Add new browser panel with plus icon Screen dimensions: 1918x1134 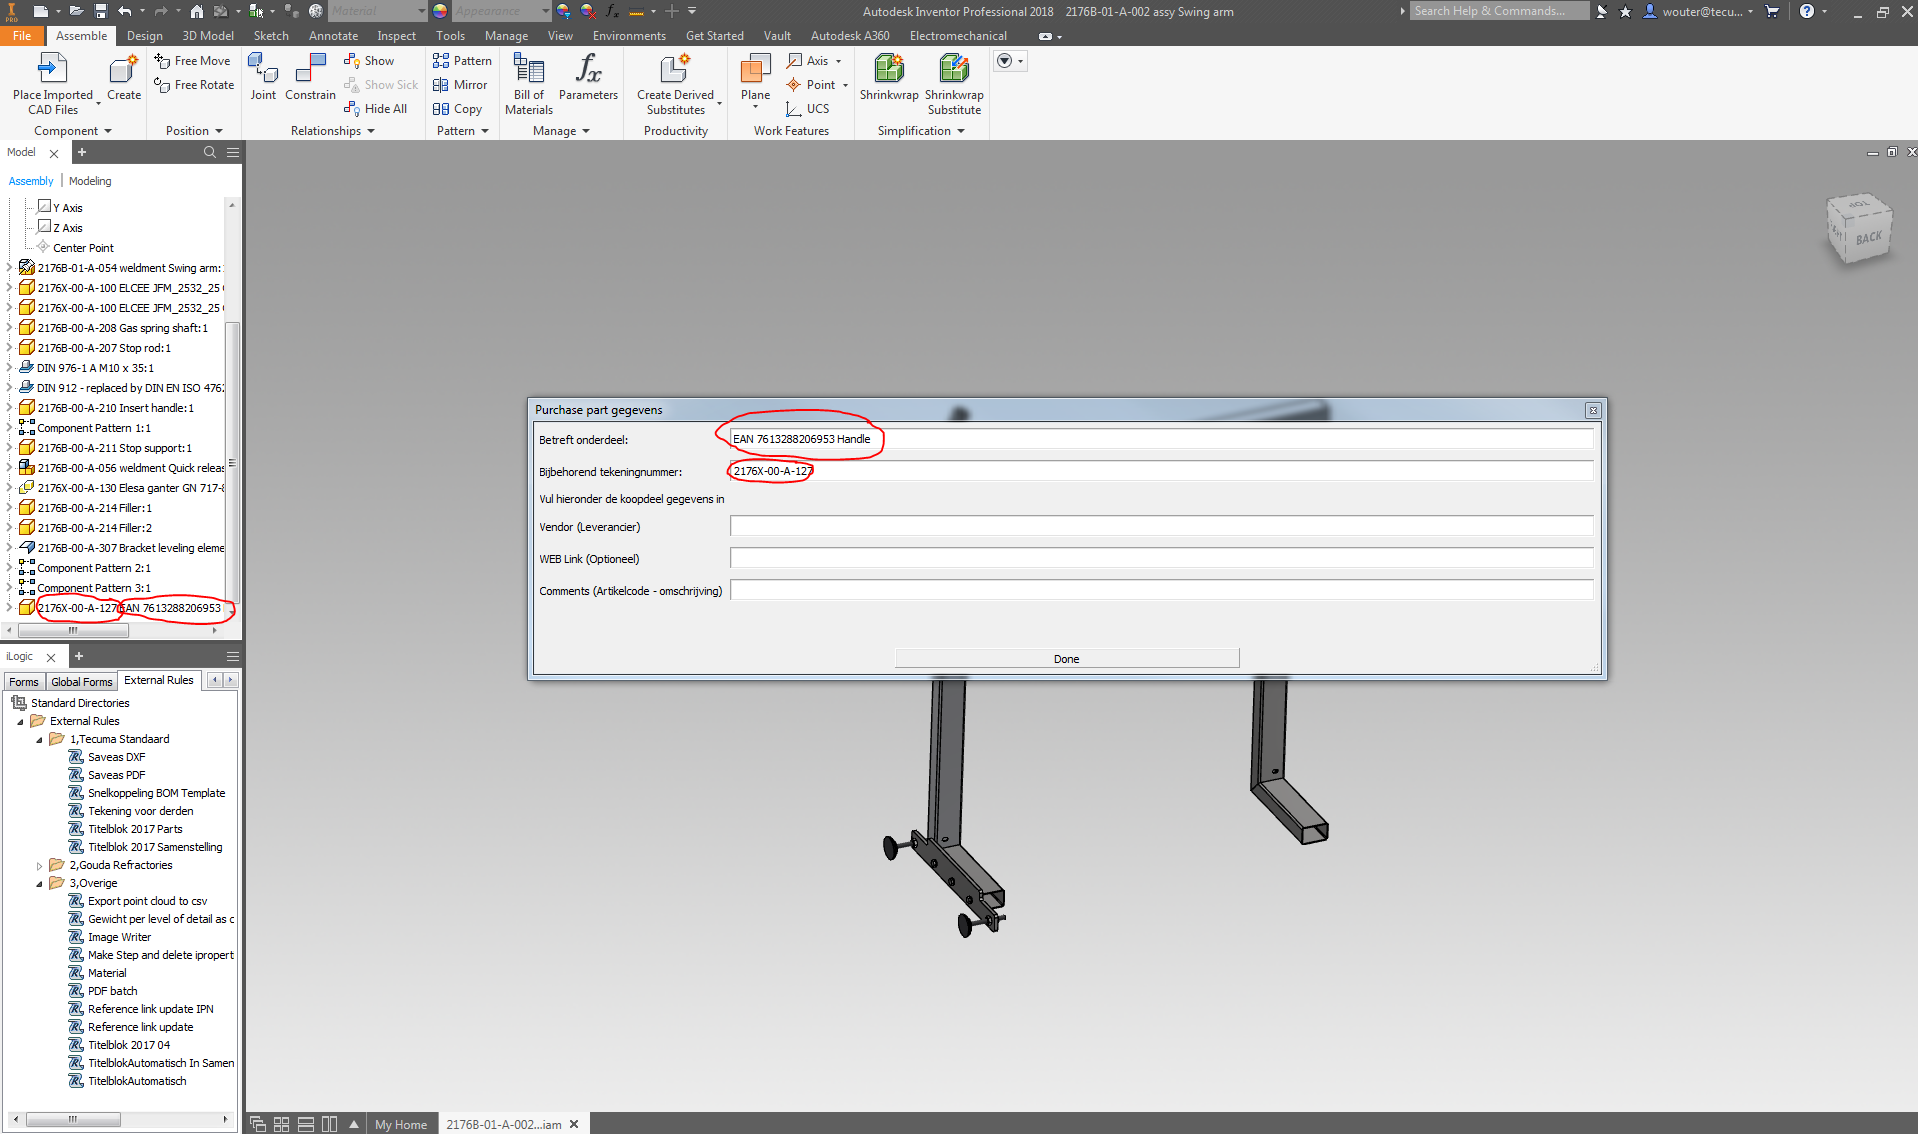point(82,152)
